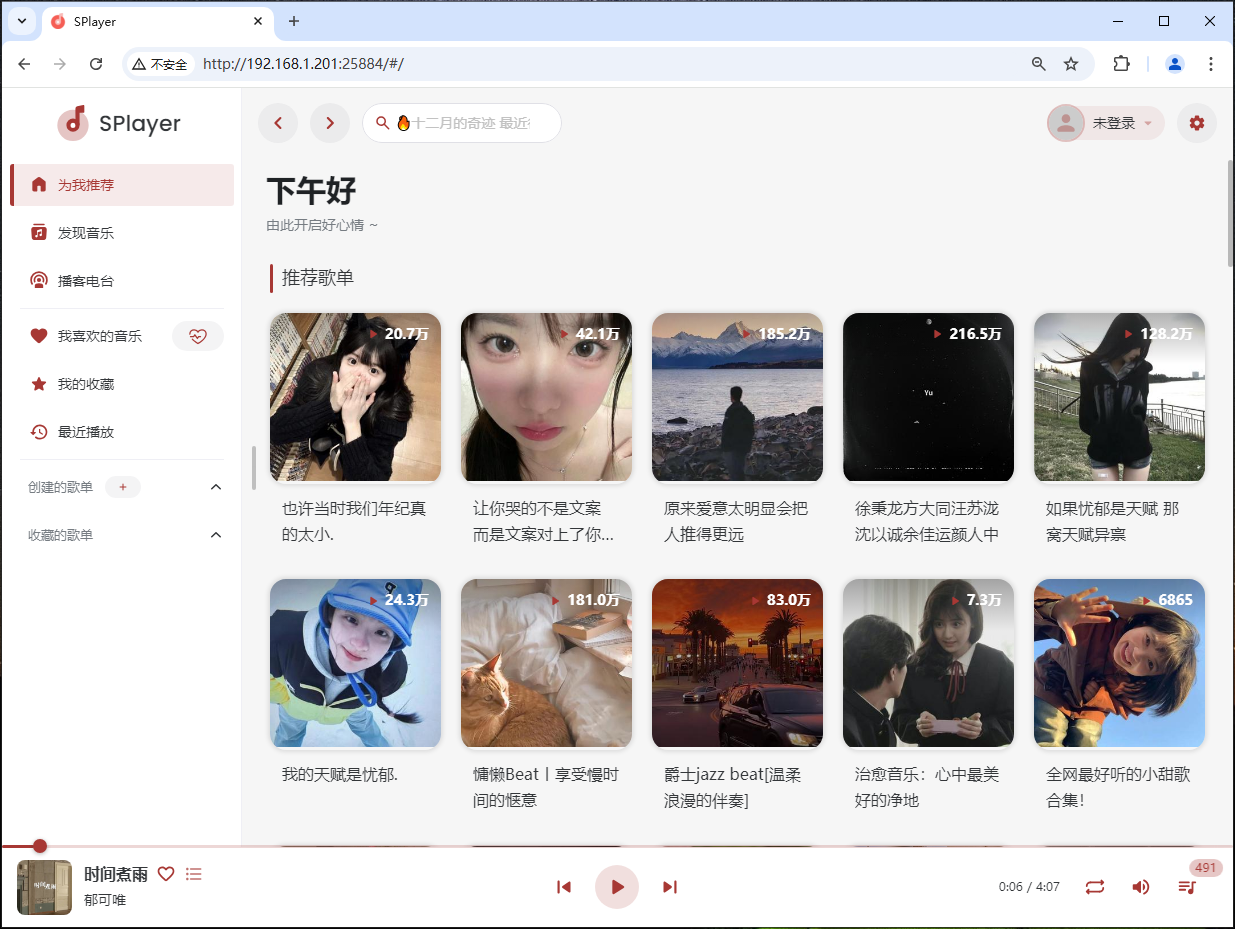
Task: Open playlist 我的天赋是忧郁 cover thumbnail
Action: coord(355,663)
